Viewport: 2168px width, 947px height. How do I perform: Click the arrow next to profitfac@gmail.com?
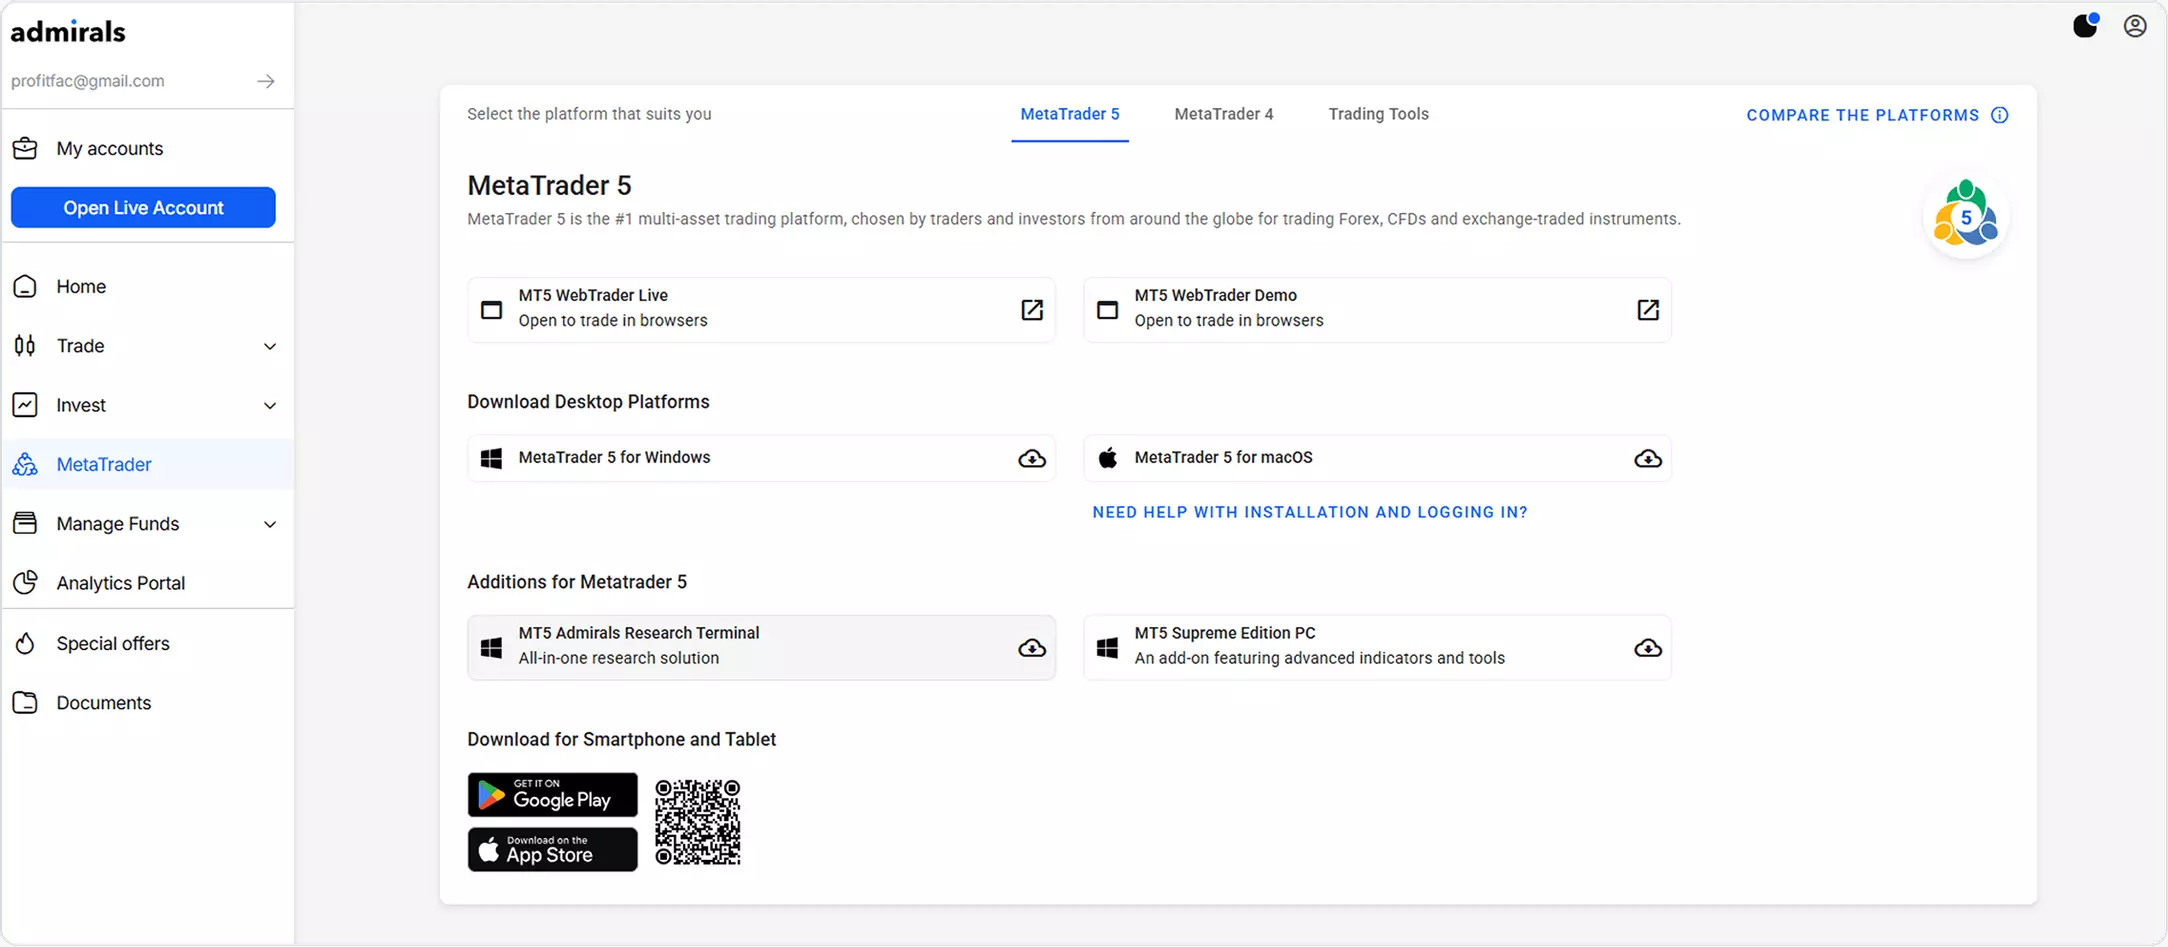click(x=266, y=81)
